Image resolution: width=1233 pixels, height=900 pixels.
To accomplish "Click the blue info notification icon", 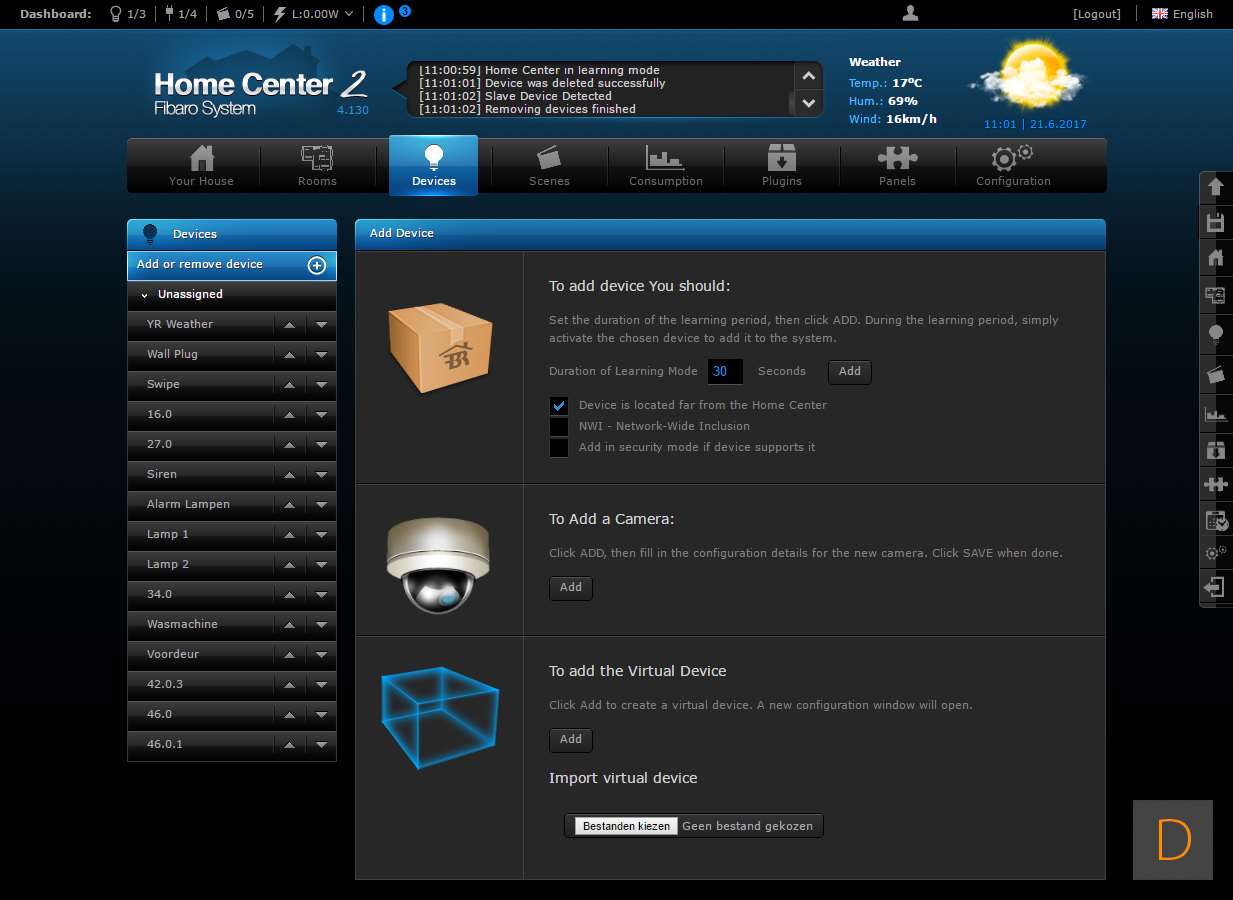I will tap(383, 14).
